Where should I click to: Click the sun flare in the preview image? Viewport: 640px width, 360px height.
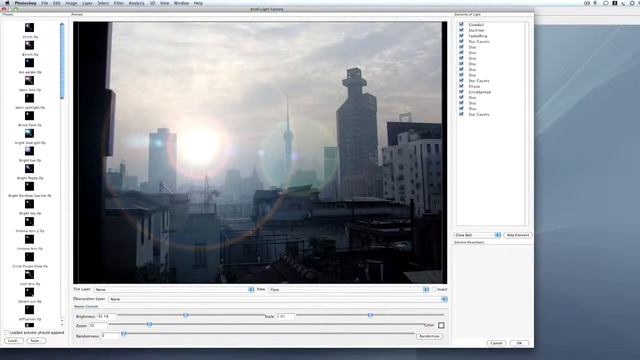coord(199,148)
